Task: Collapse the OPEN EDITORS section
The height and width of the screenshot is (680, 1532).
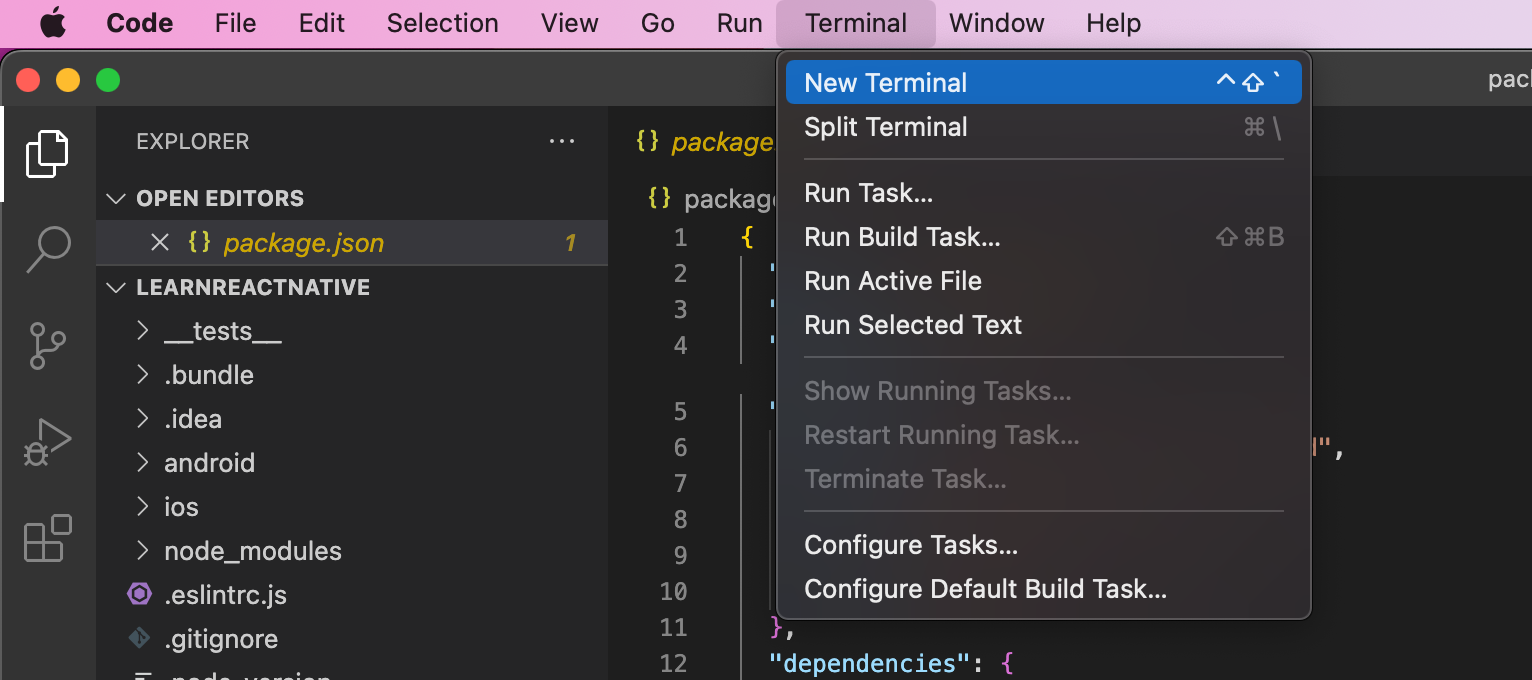Action: tap(116, 198)
